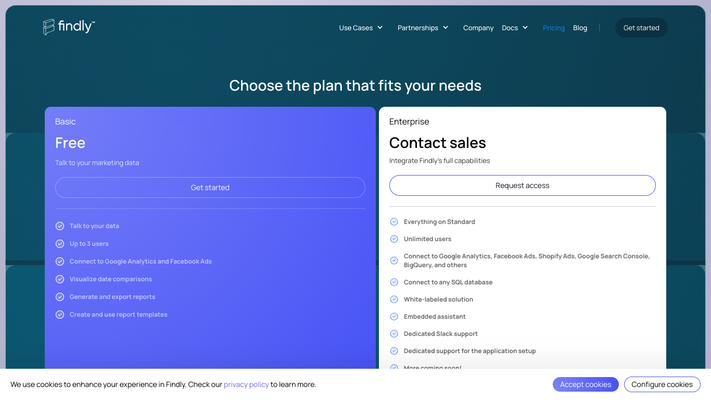Click check icon beside Create and use report templates
The height and width of the screenshot is (400, 711).
(x=60, y=314)
